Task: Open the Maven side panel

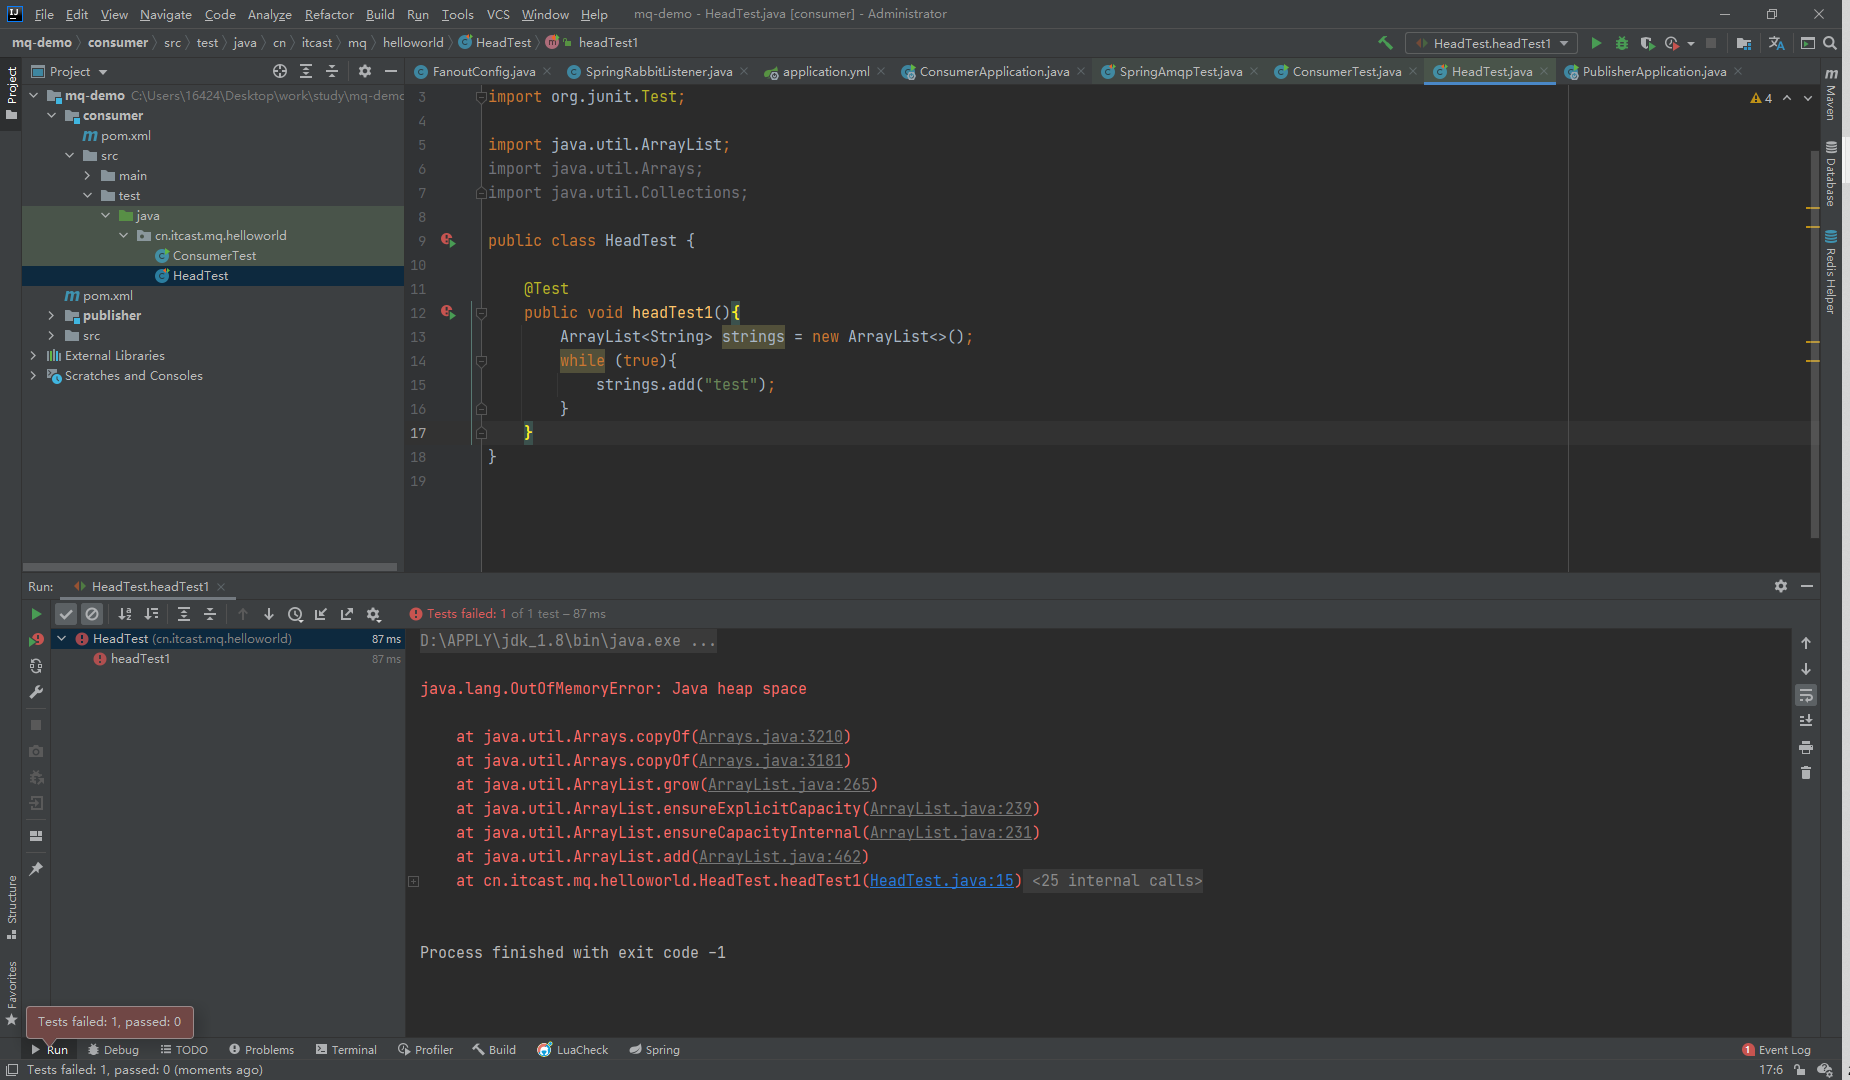Action: click(x=1831, y=95)
